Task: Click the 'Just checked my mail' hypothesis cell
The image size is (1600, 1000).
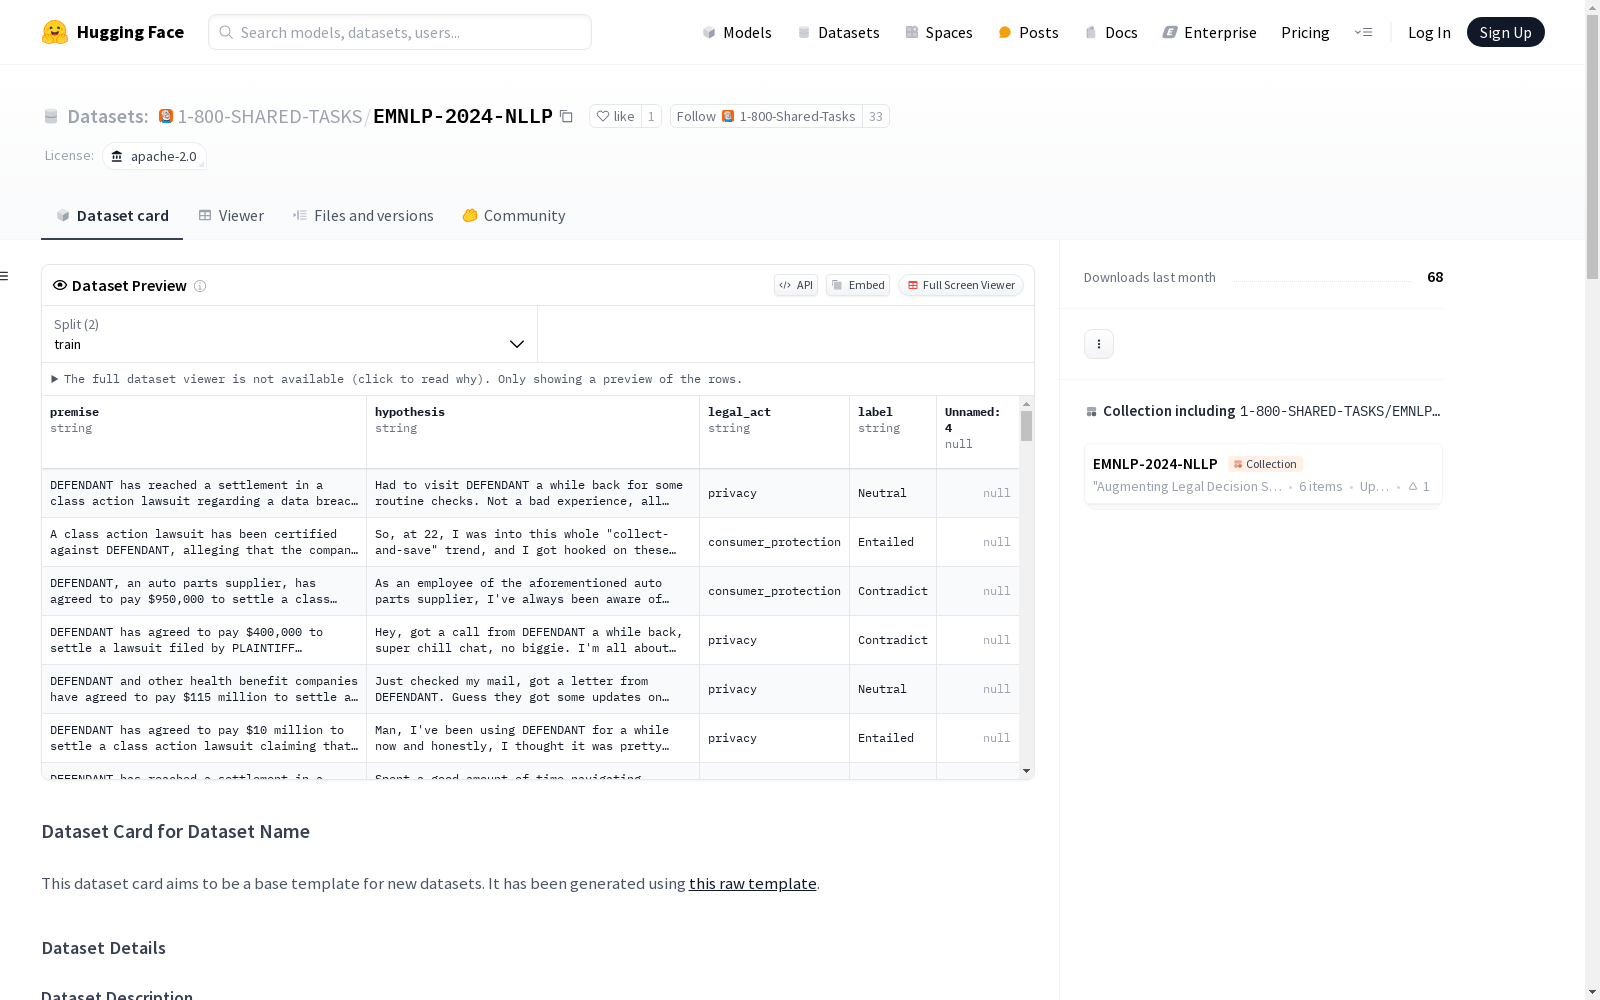Action: click(x=533, y=689)
